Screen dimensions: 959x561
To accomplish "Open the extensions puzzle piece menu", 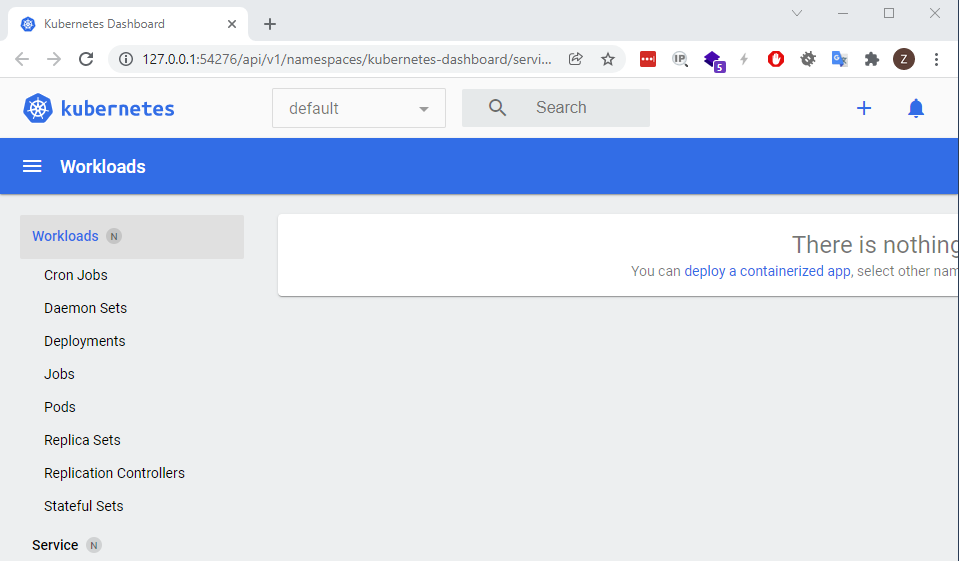I will (872, 59).
